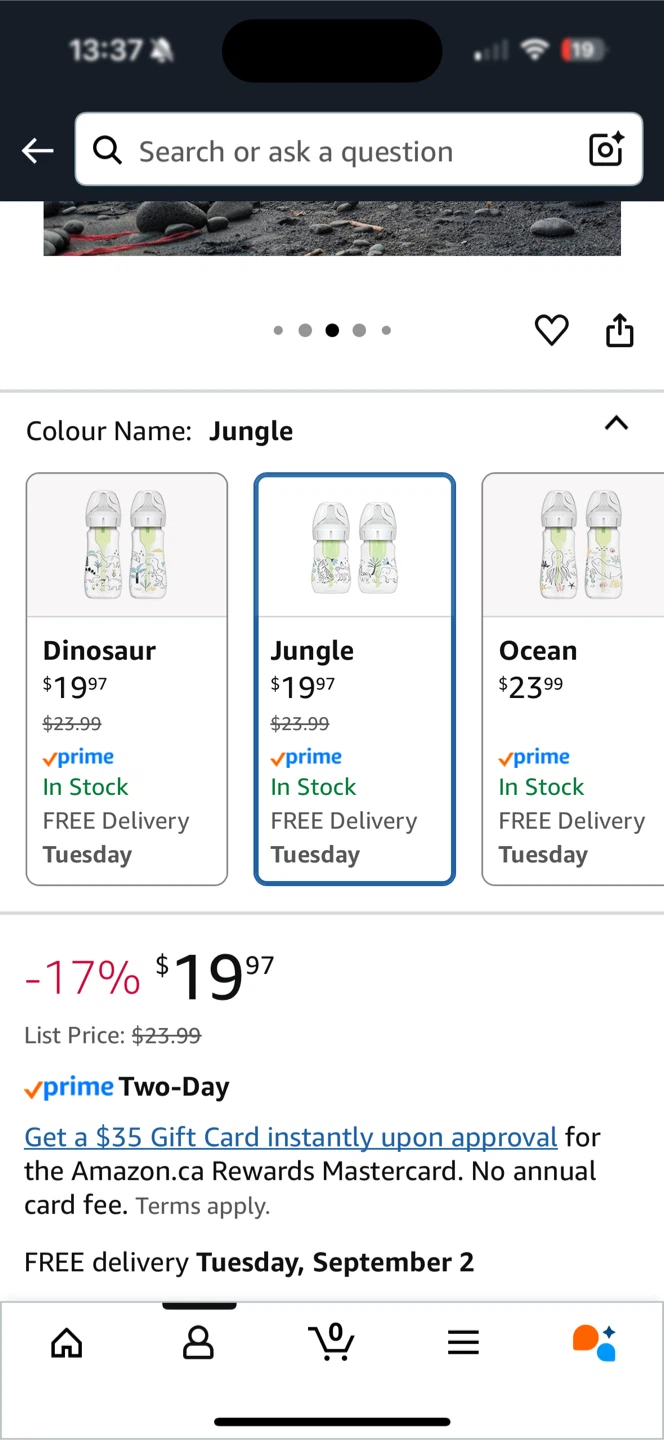
Task: Focus the search or ask field
Action: pyautogui.click(x=359, y=150)
